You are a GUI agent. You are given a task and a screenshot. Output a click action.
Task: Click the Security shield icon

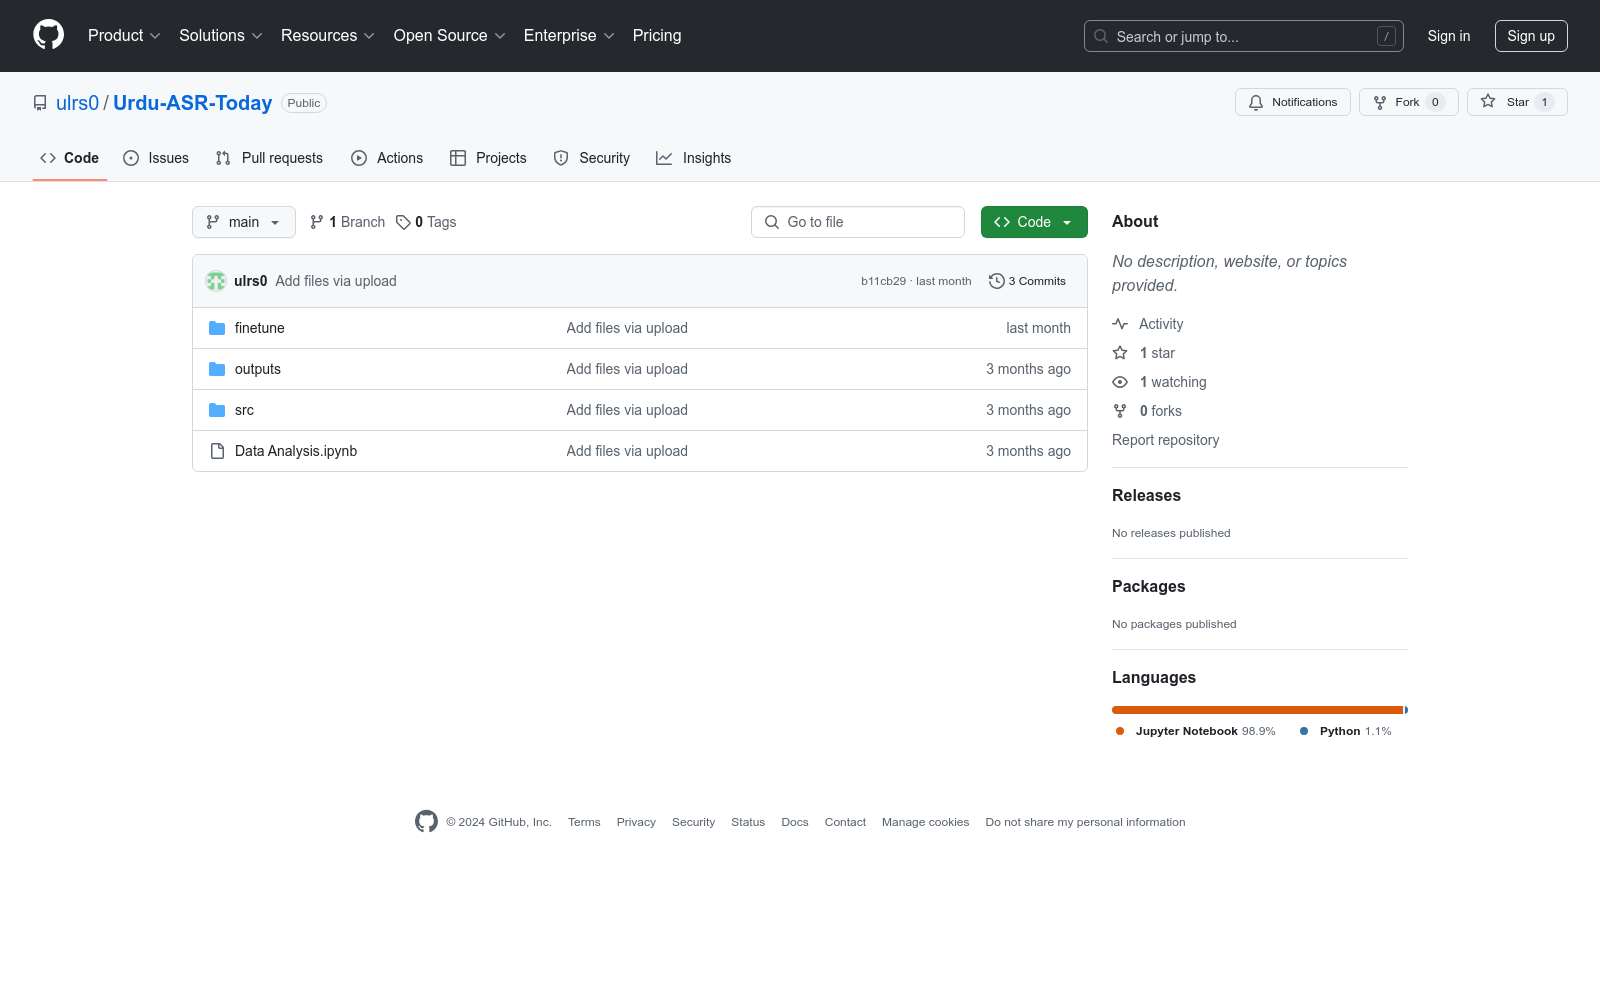[561, 158]
